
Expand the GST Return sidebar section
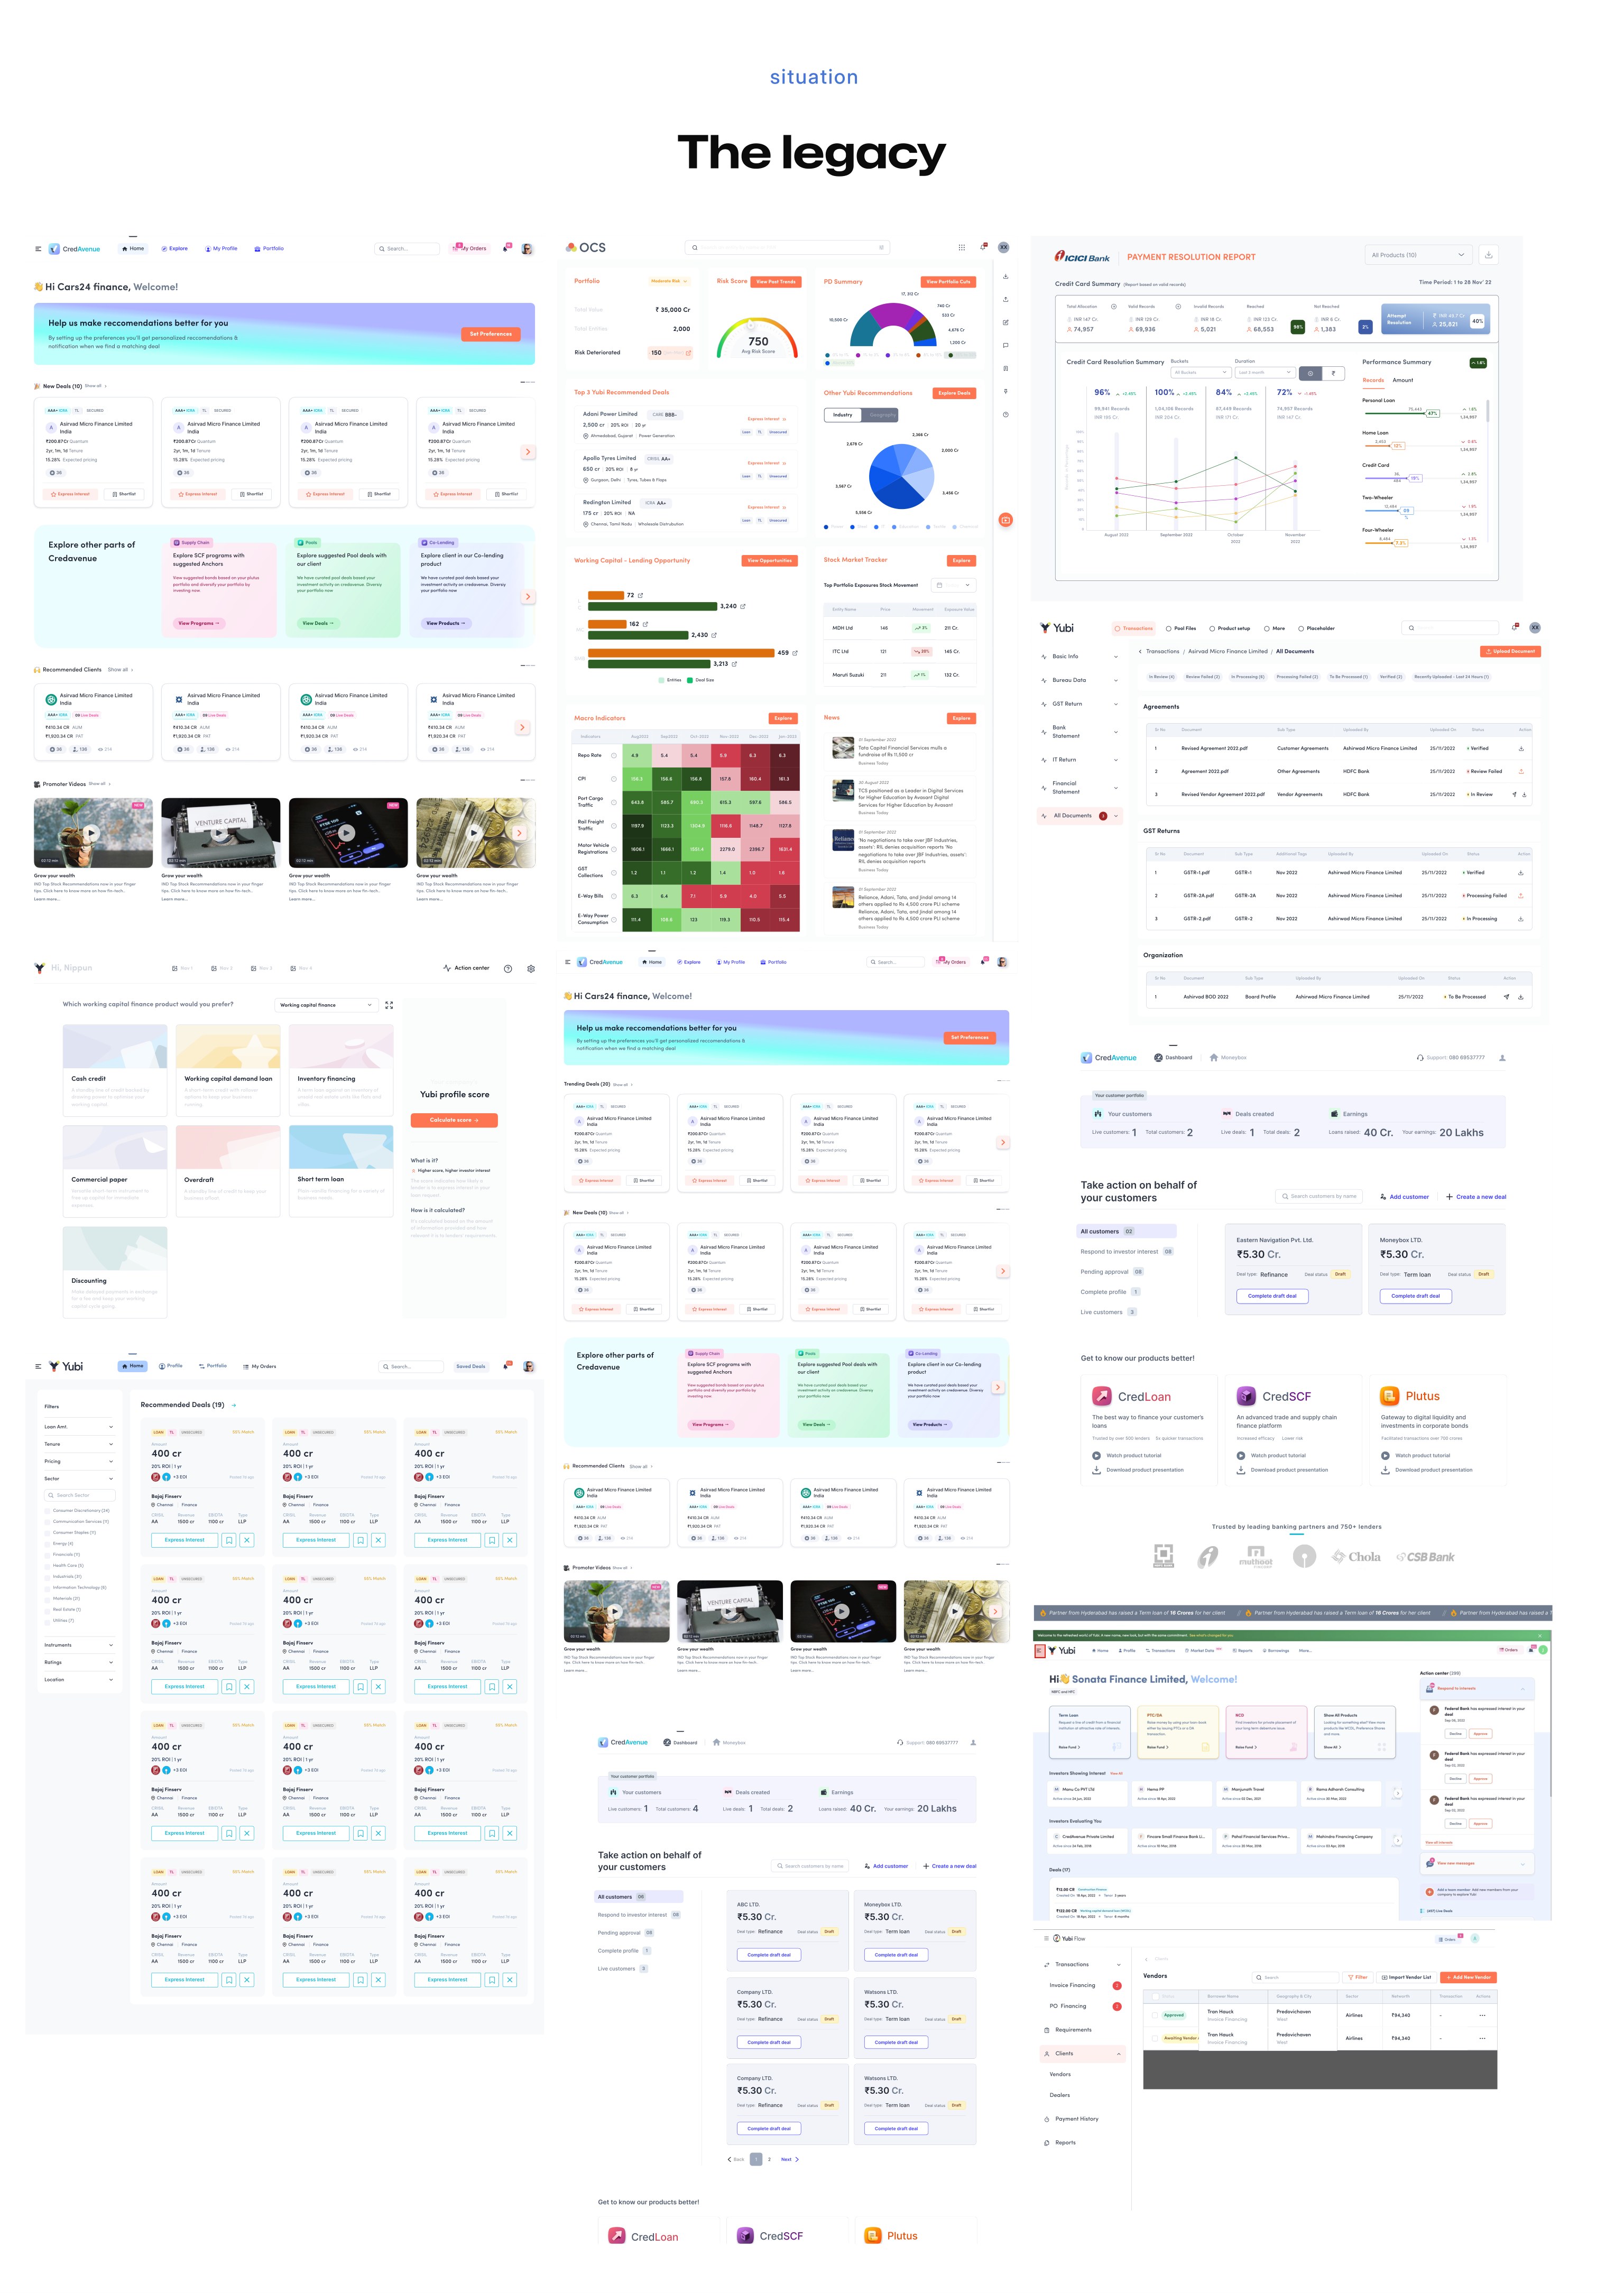click(x=1079, y=704)
